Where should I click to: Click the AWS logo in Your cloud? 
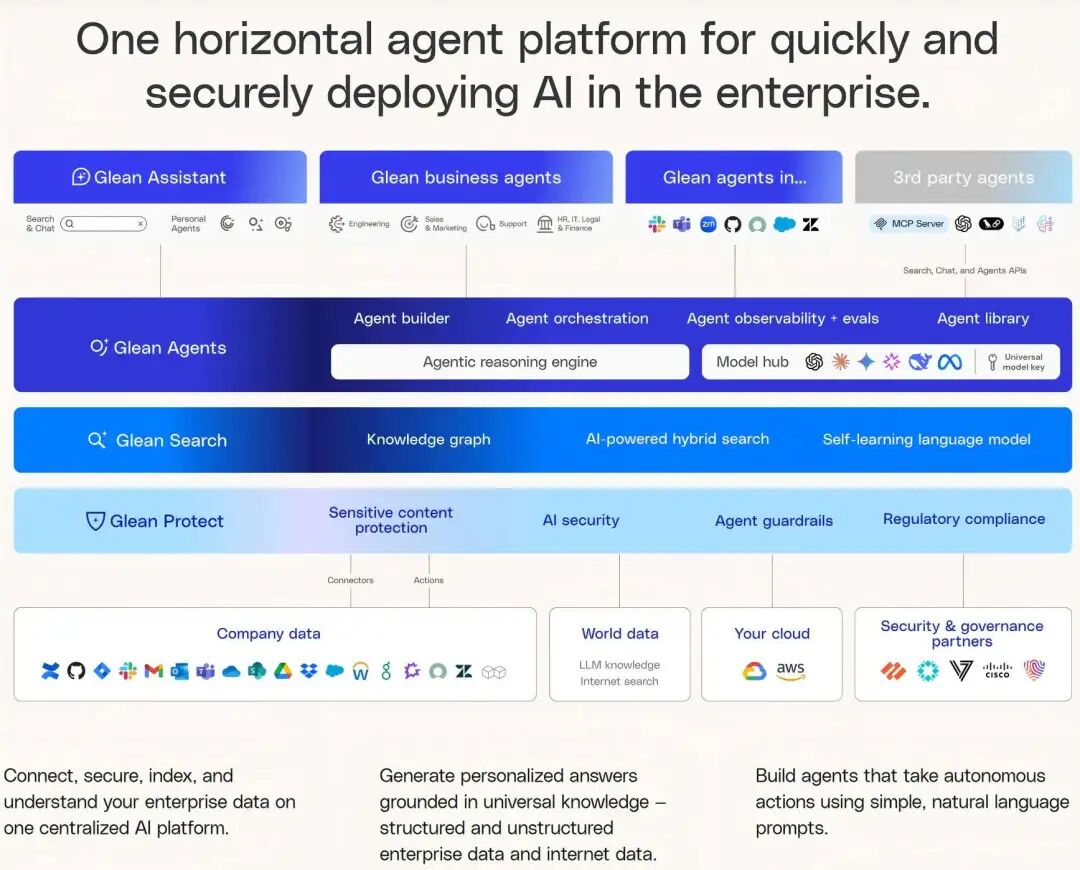790,671
